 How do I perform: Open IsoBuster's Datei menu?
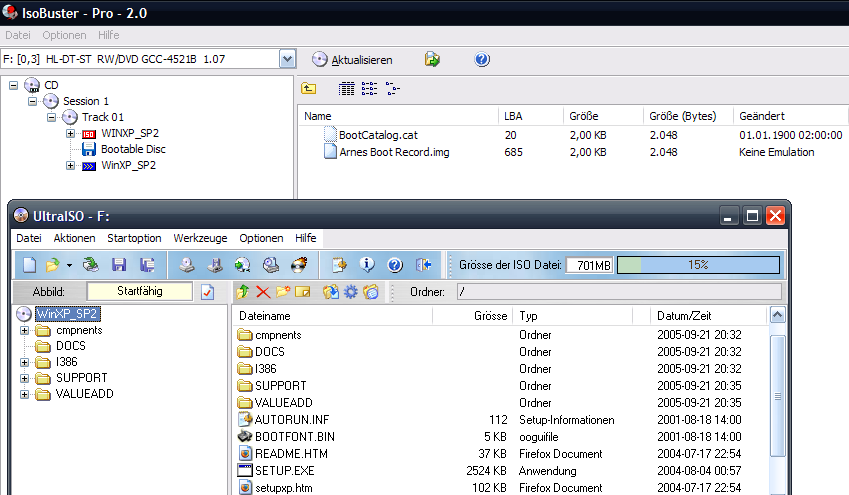[x=18, y=35]
